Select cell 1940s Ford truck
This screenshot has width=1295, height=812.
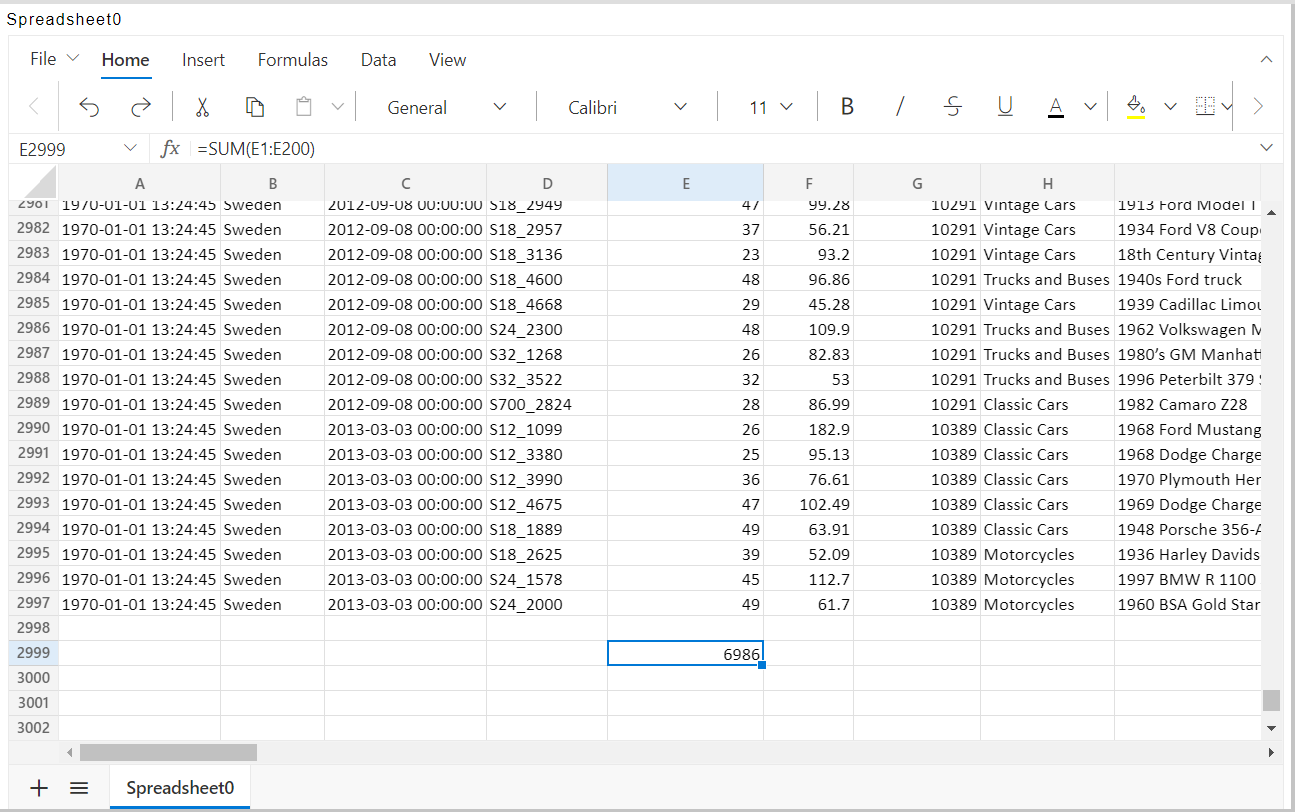(x=1187, y=279)
